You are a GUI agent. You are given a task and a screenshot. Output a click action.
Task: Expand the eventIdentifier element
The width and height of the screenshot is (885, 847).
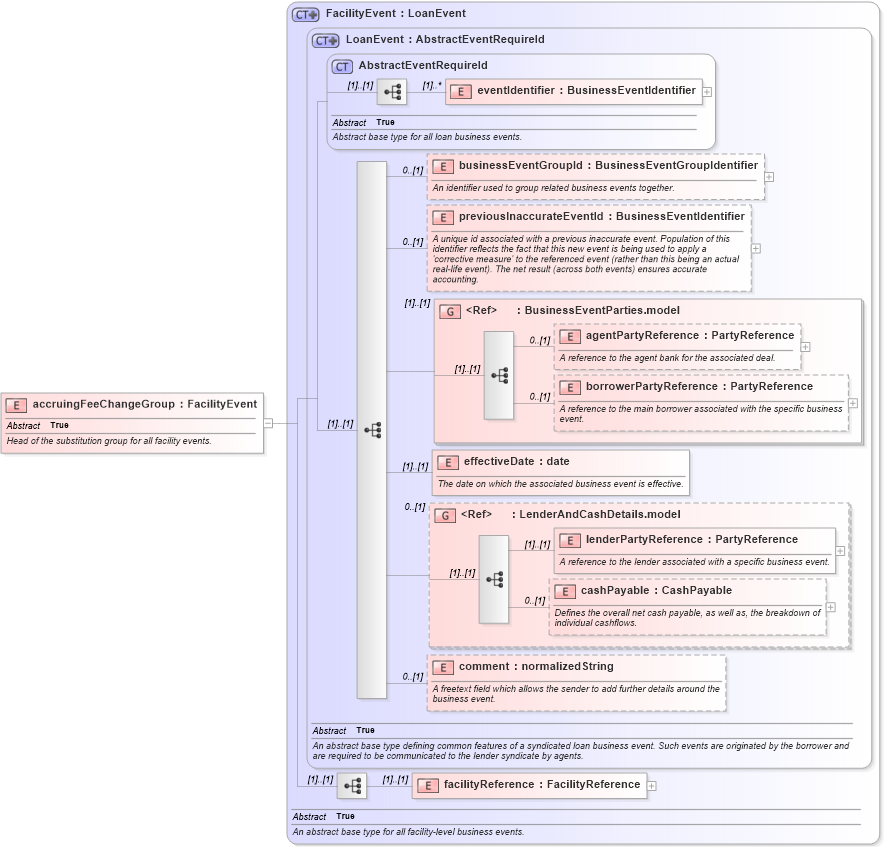707,91
